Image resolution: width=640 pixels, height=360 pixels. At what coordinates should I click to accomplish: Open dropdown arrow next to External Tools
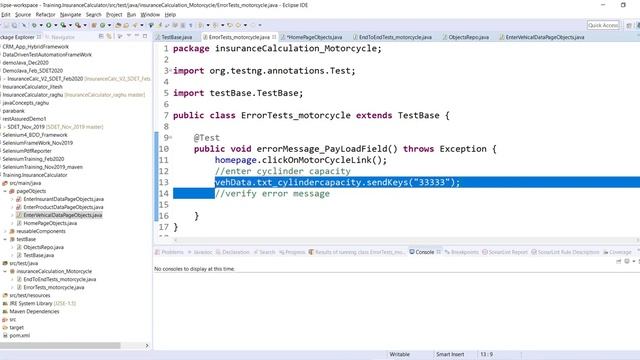[85, 25]
